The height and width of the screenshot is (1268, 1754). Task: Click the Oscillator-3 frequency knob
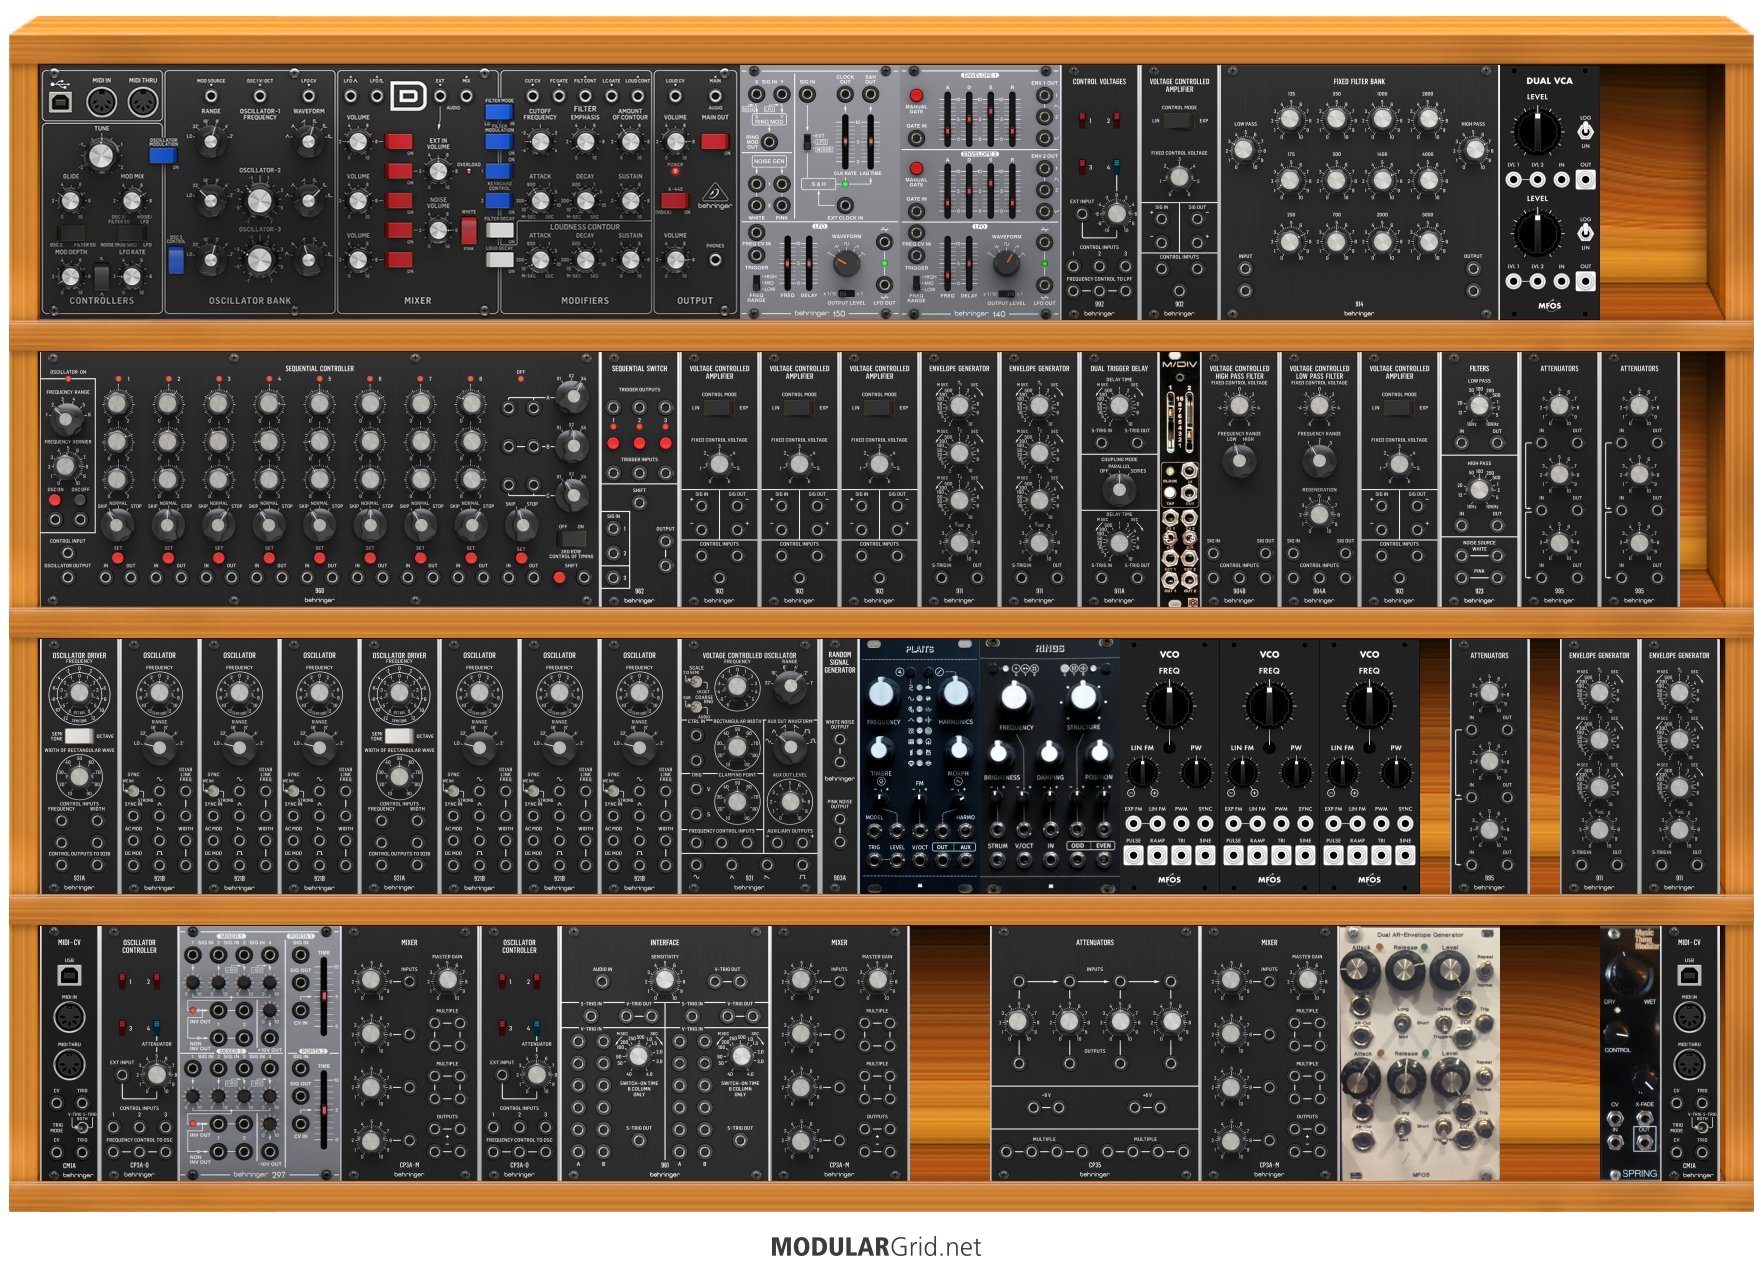258,260
